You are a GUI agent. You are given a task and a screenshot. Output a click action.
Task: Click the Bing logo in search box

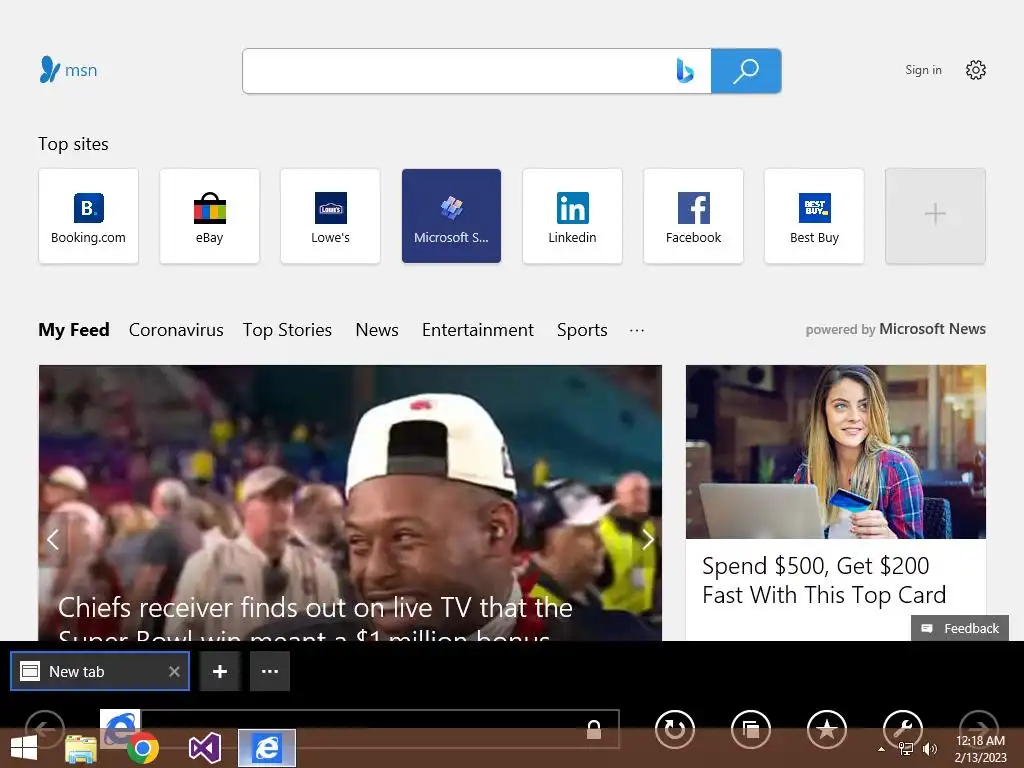684,71
